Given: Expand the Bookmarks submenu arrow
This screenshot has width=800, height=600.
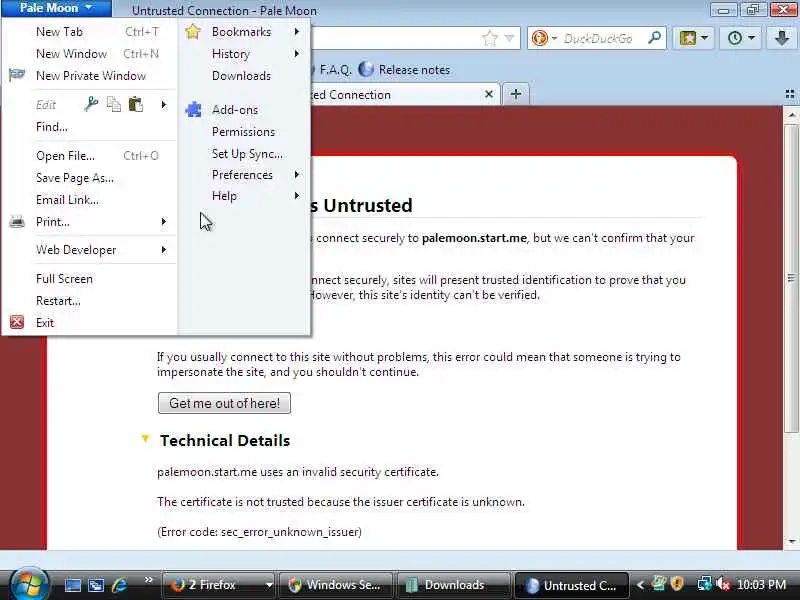Looking at the screenshot, I should [296, 32].
